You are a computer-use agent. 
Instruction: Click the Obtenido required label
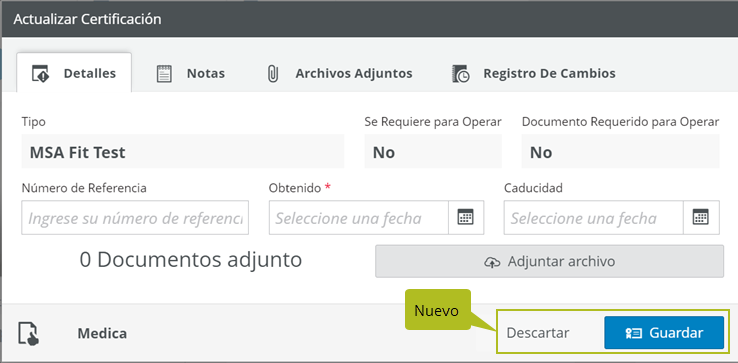pos(300,188)
